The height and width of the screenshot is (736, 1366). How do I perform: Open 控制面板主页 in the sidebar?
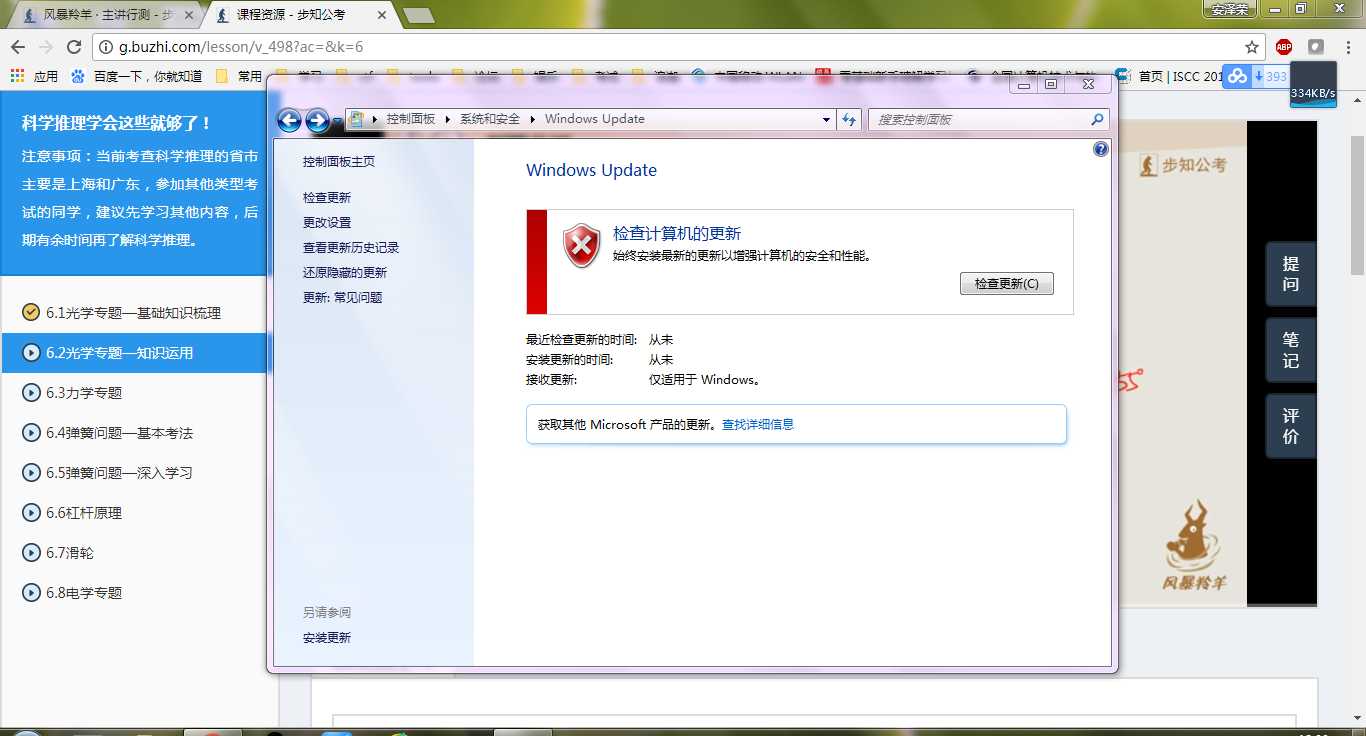339,162
